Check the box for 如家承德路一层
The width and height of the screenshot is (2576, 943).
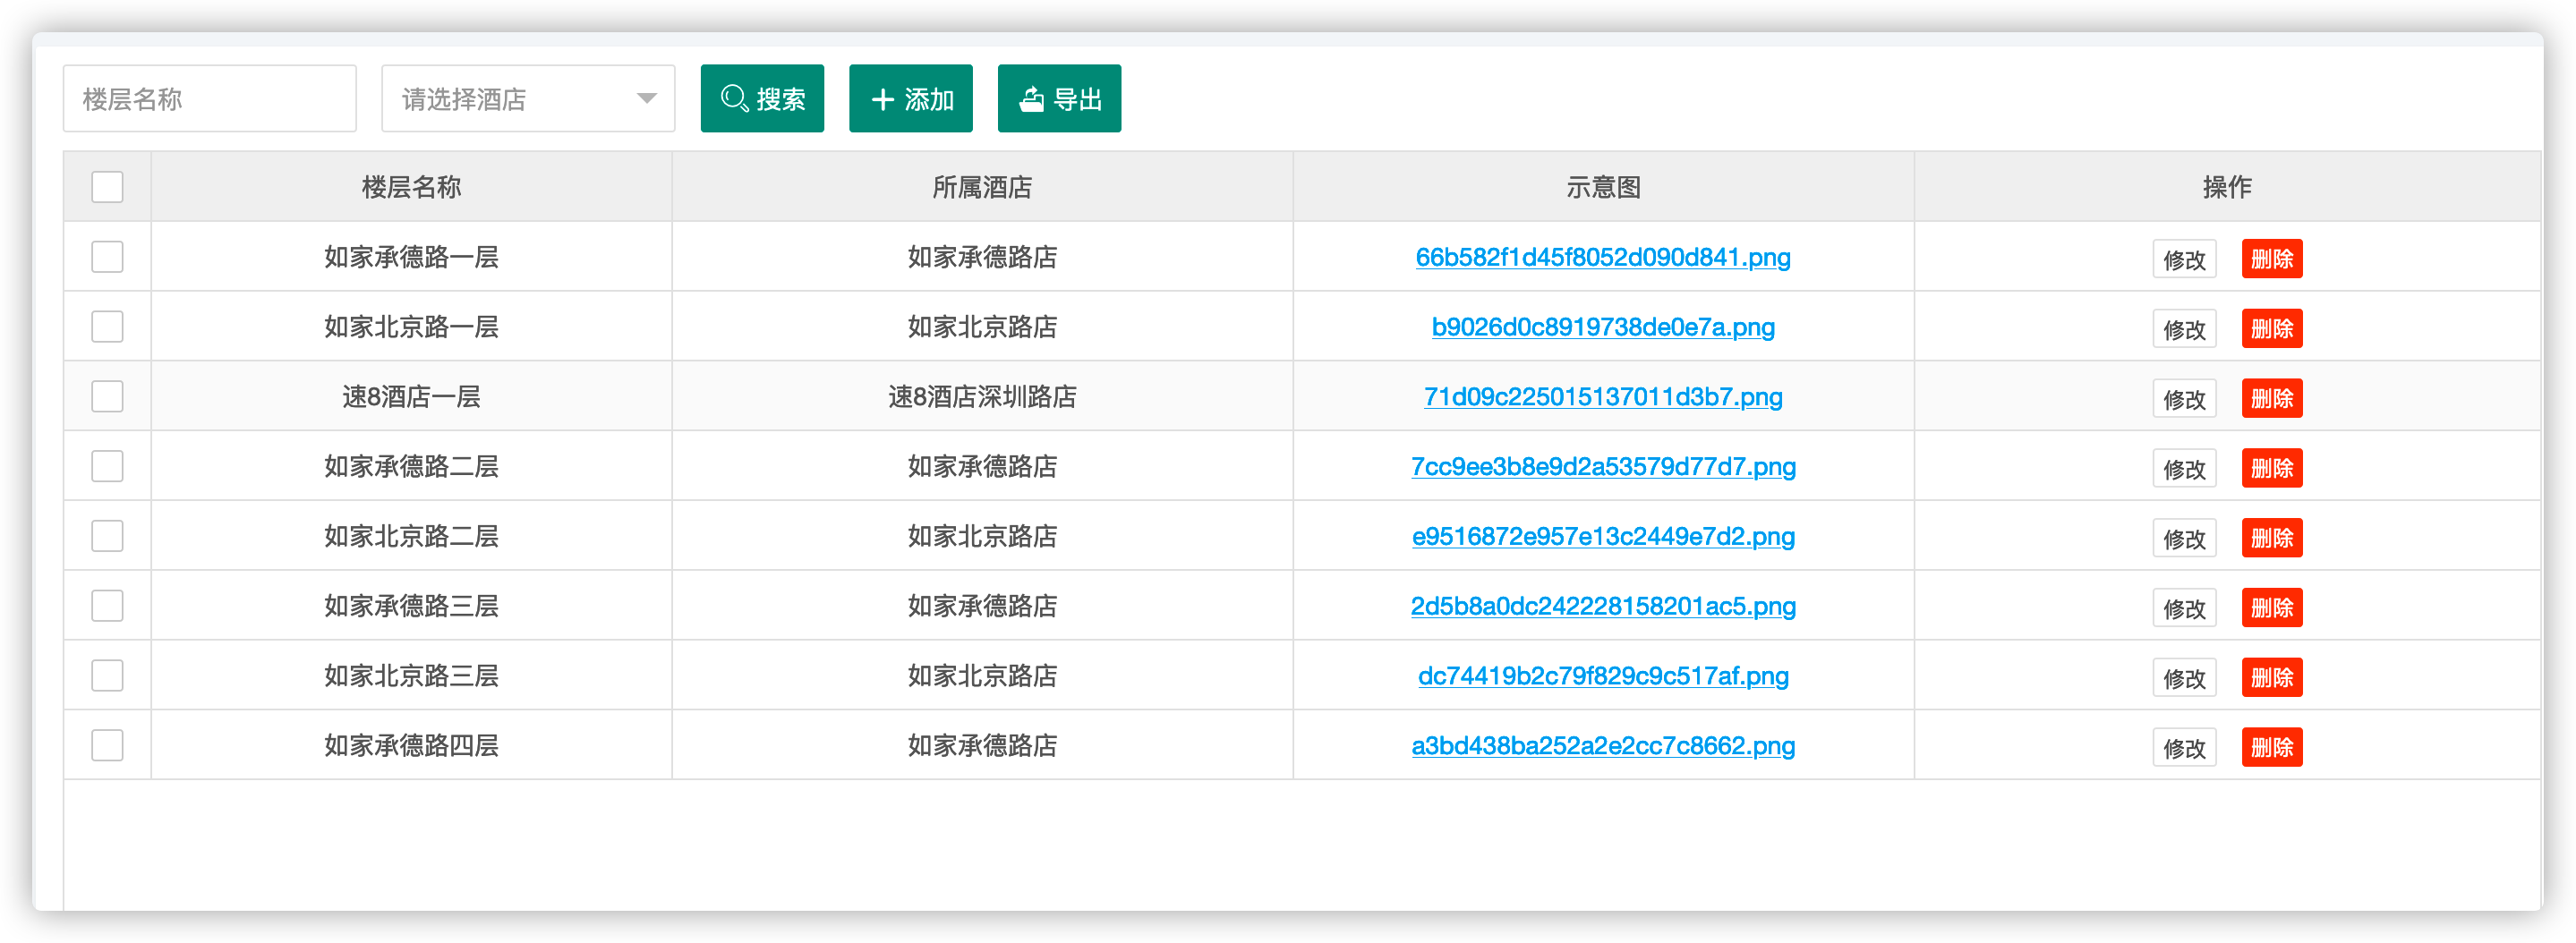point(107,257)
